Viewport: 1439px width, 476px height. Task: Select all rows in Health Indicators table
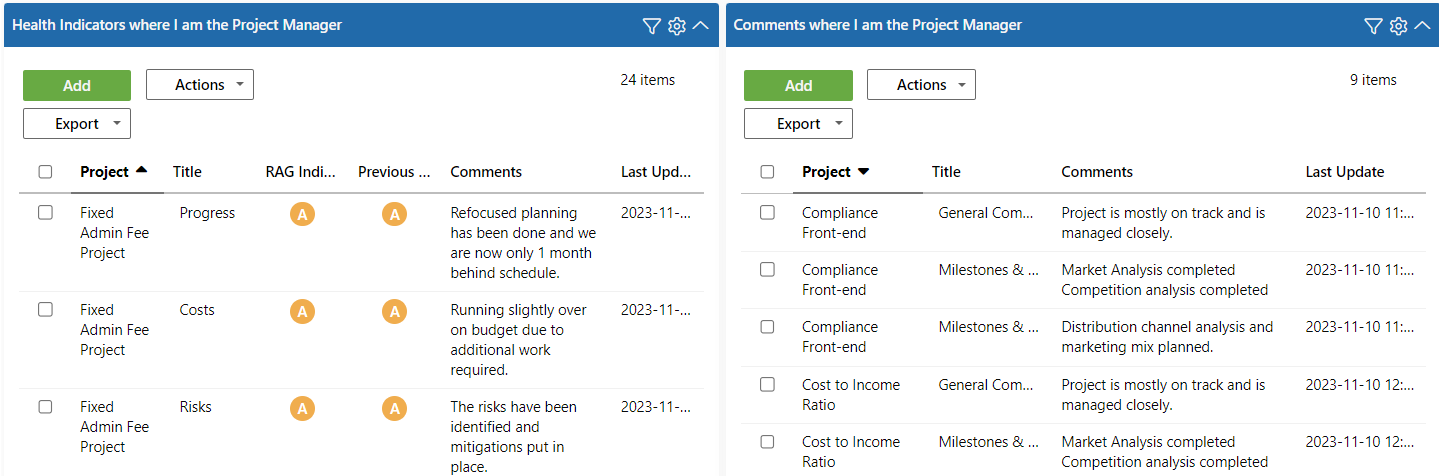click(45, 172)
